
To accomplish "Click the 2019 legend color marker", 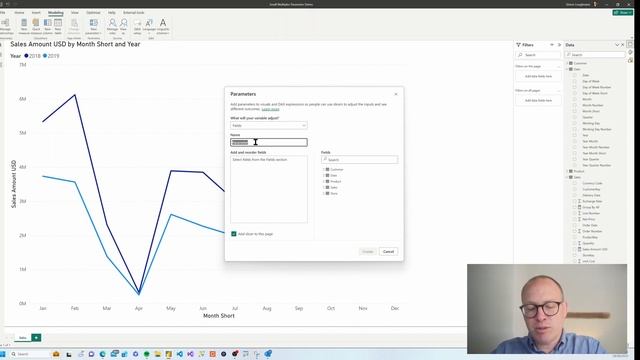I will pyautogui.click(x=45, y=56).
